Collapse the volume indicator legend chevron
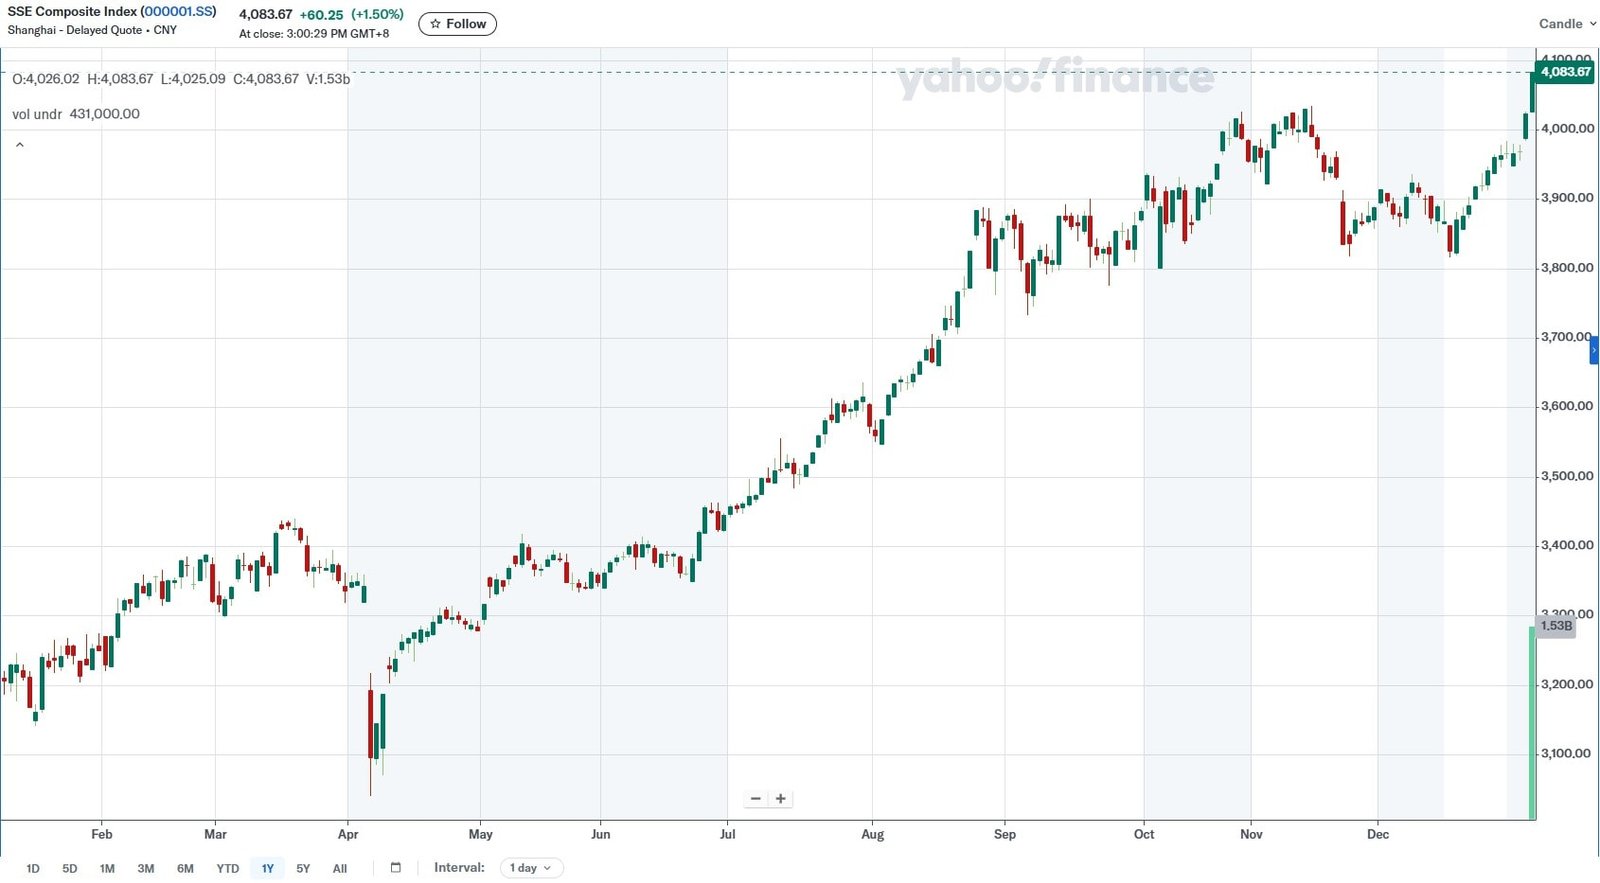Screen dimensions: 1600x883 point(19,143)
